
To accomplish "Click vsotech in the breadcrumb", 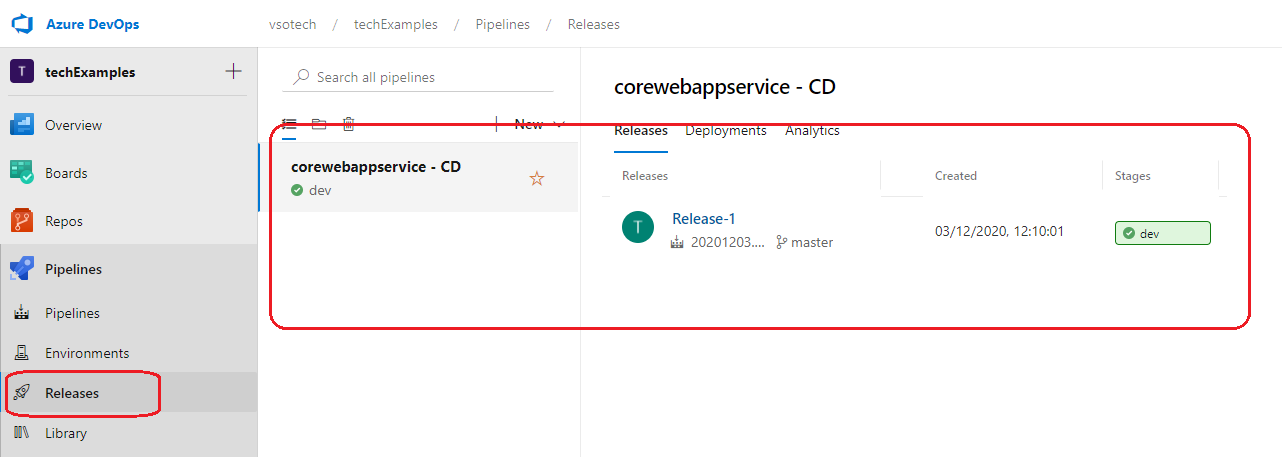I will tap(292, 24).
